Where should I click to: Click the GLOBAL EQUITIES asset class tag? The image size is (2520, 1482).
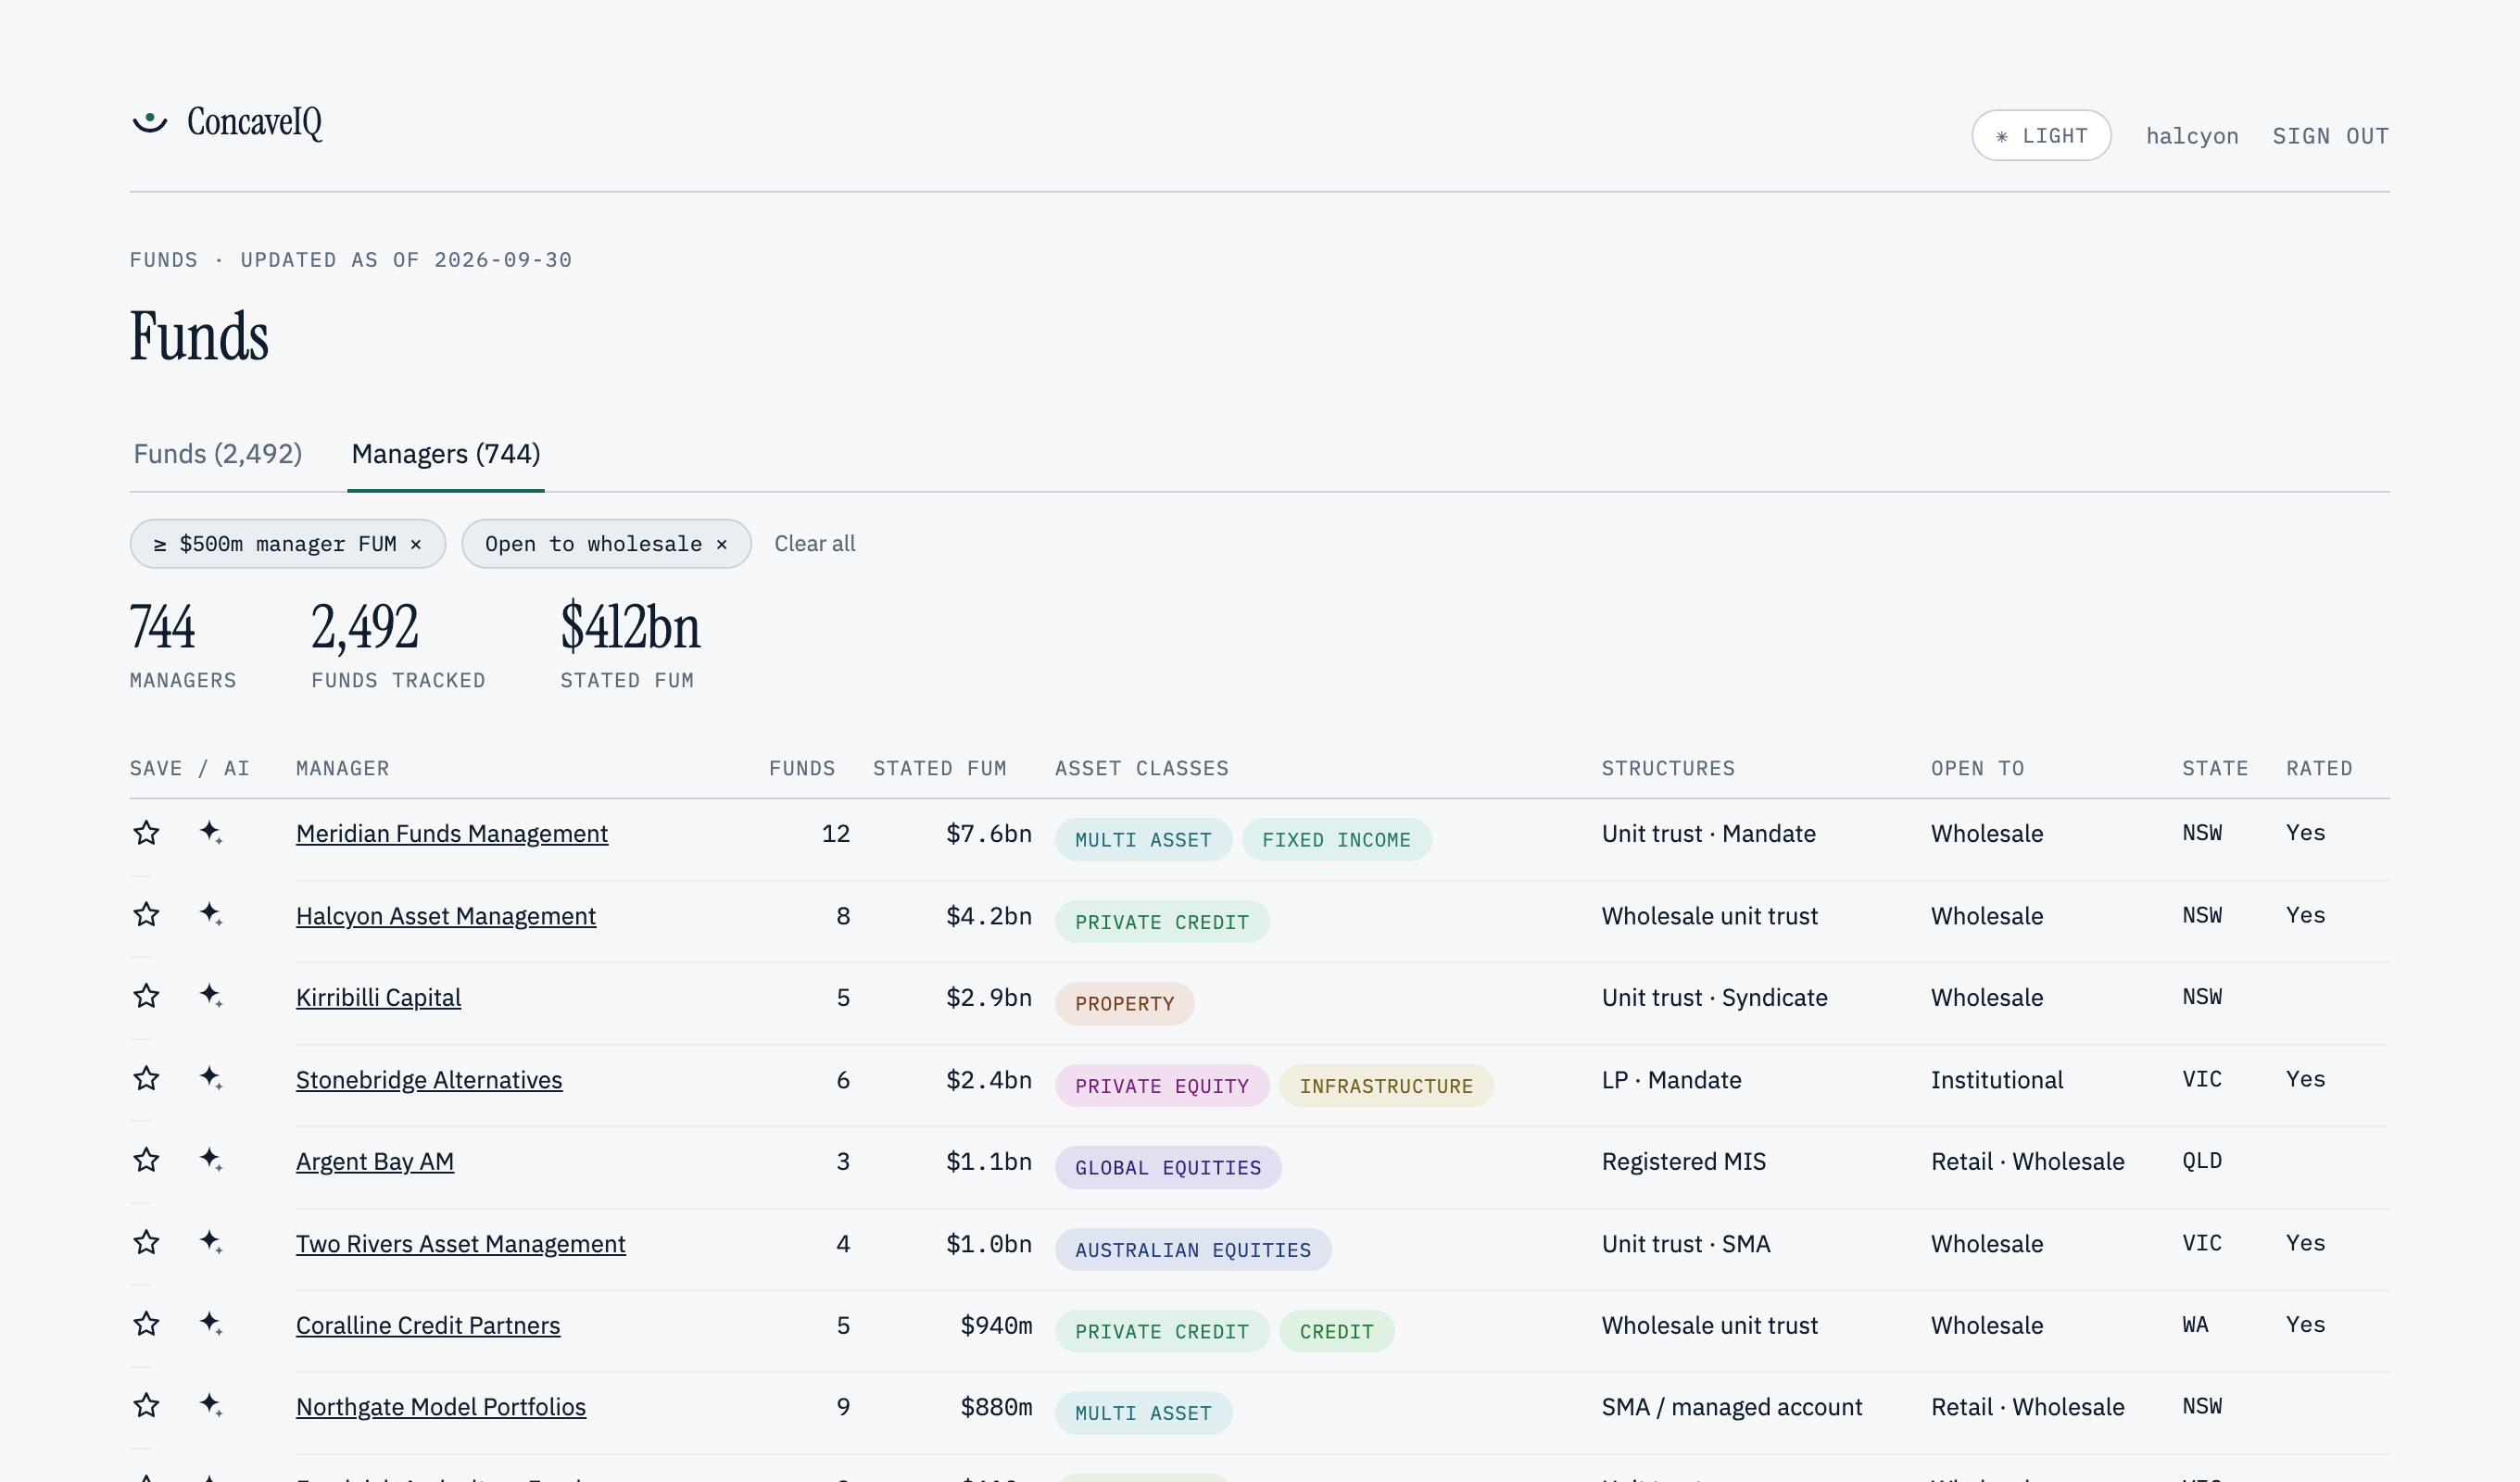(1168, 1168)
